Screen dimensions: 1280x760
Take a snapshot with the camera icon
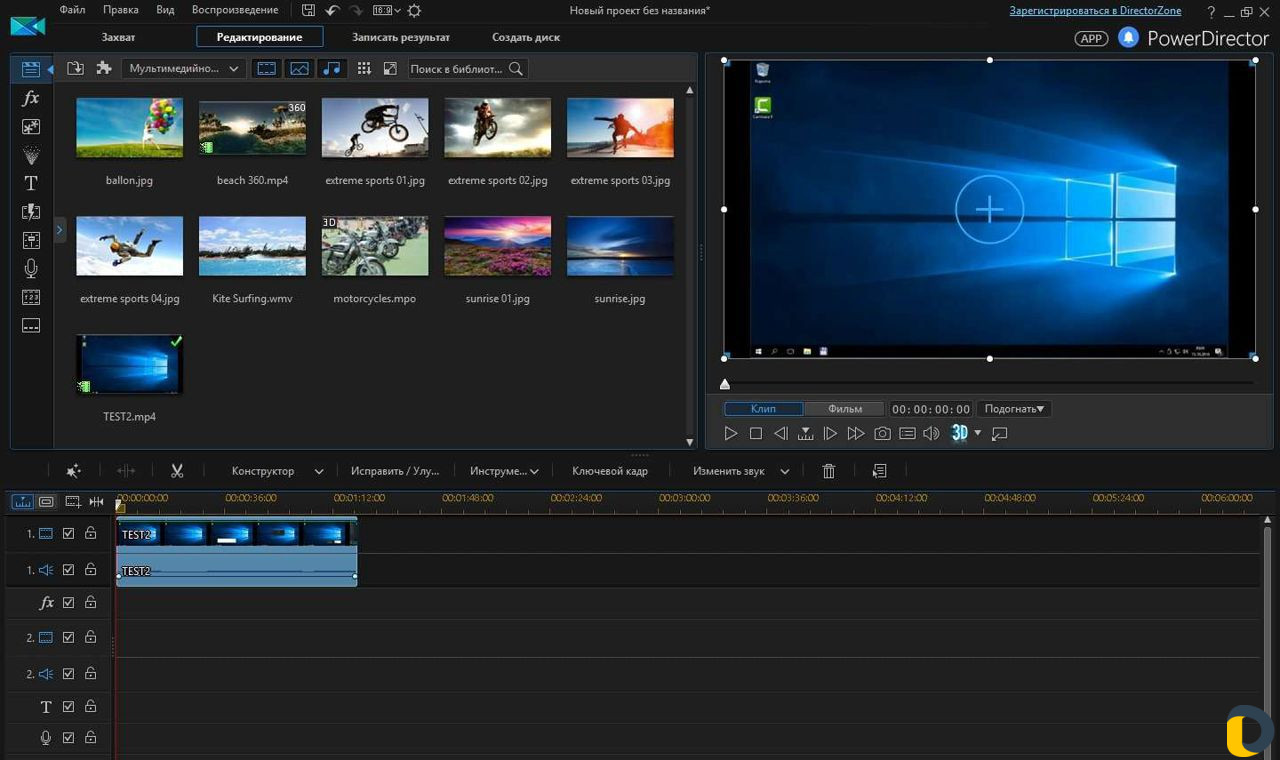click(x=882, y=433)
